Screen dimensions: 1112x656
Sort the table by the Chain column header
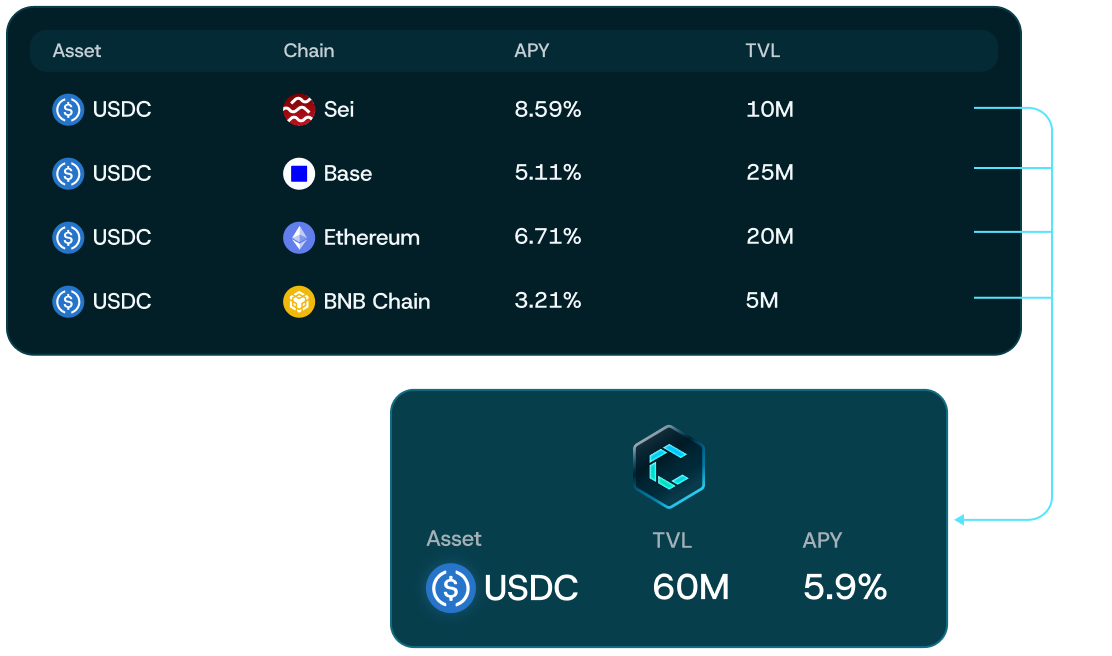(x=309, y=51)
